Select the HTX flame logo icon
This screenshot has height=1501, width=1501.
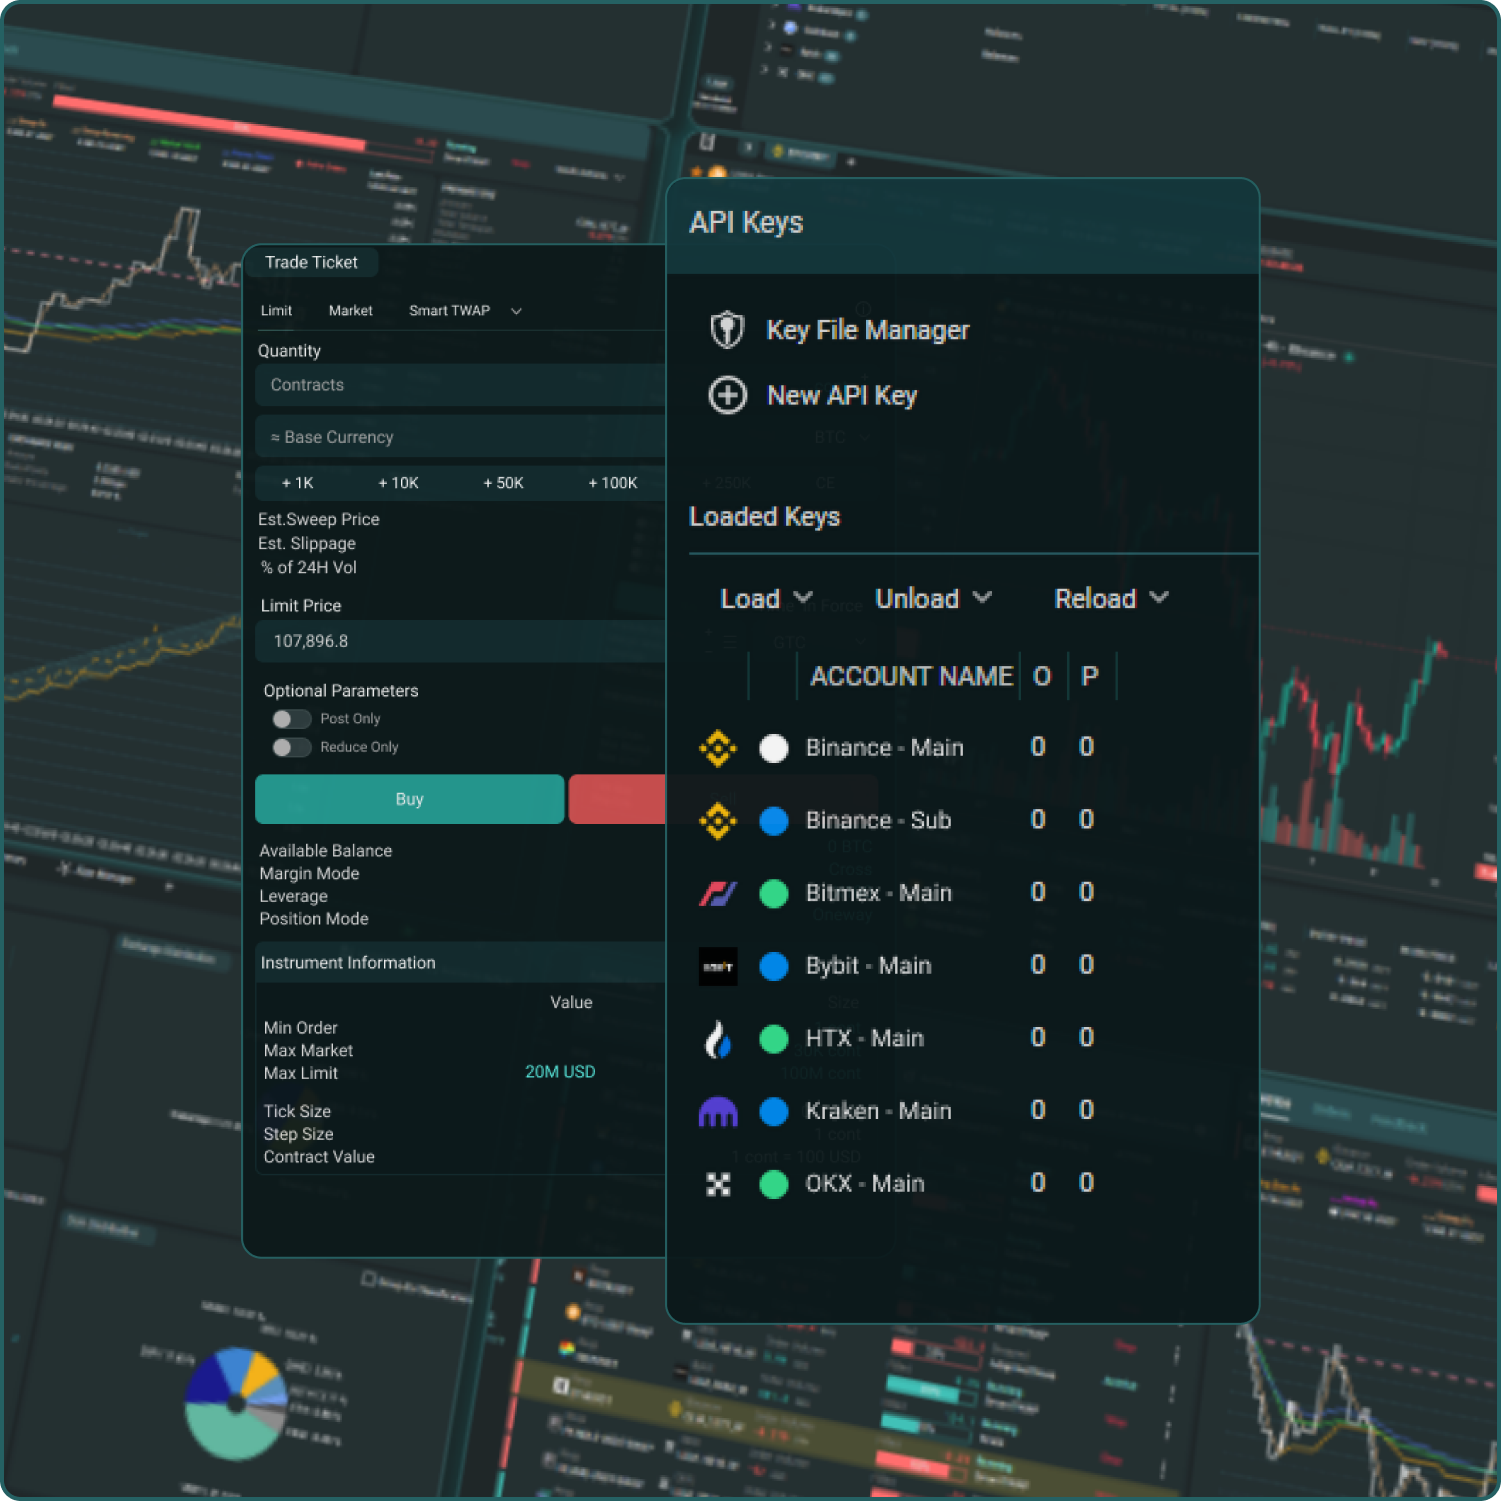click(x=718, y=1039)
